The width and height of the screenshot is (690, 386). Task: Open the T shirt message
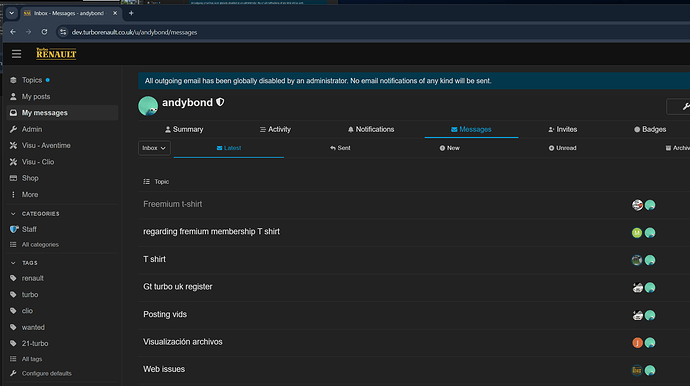154,259
